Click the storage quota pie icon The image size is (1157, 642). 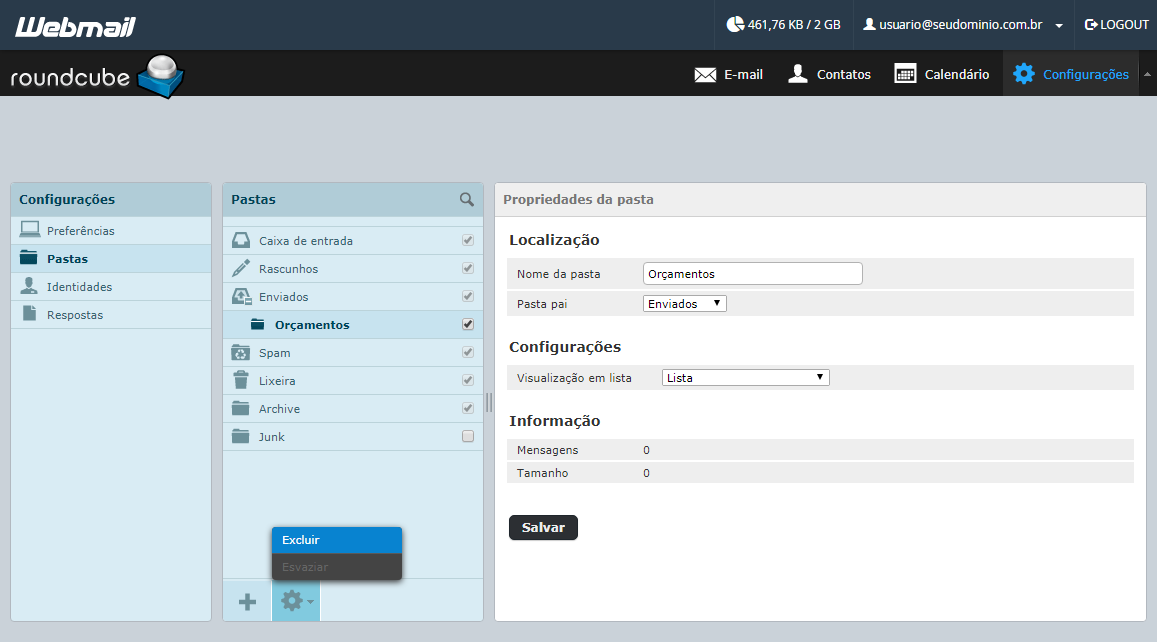pyautogui.click(x=735, y=24)
